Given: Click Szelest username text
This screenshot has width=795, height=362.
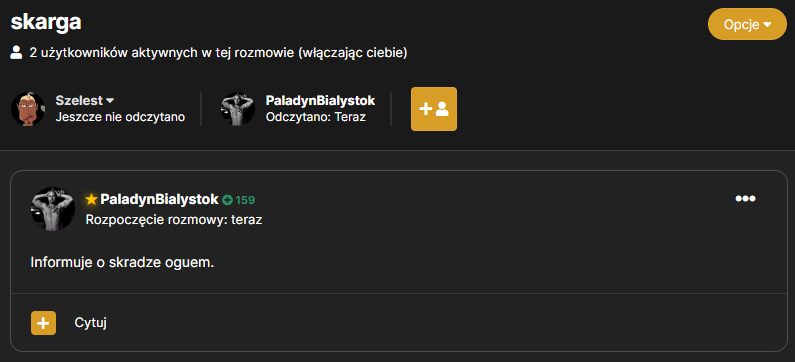Looking at the screenshot, I should 79,100.
